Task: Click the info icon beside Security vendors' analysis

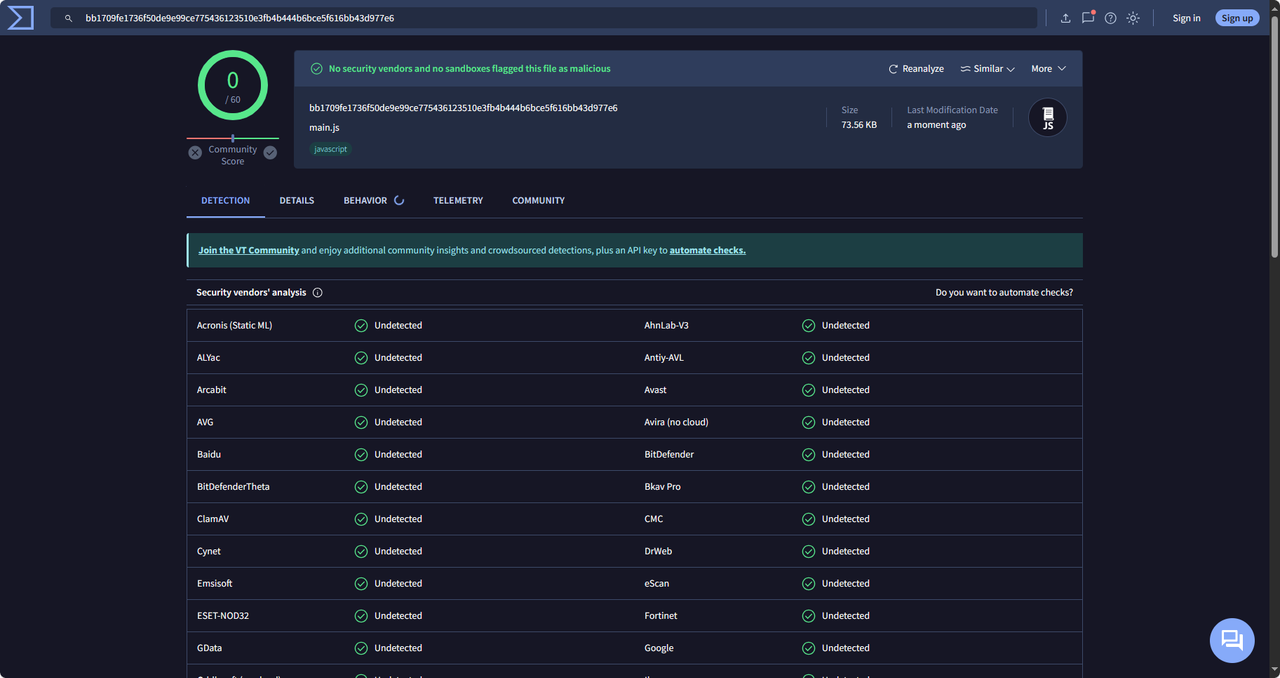Action: pos(317,293)
